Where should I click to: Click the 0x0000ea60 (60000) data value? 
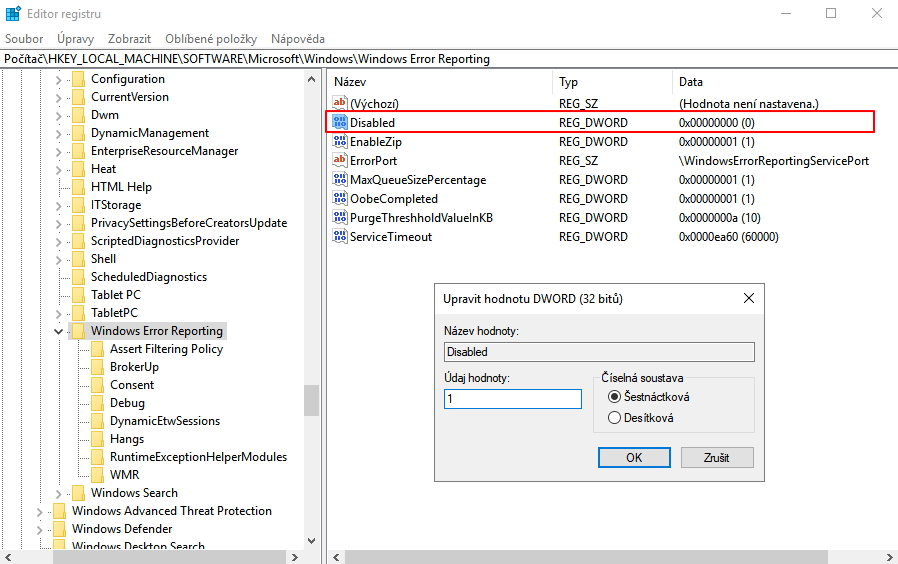click(x=728, y=236)
